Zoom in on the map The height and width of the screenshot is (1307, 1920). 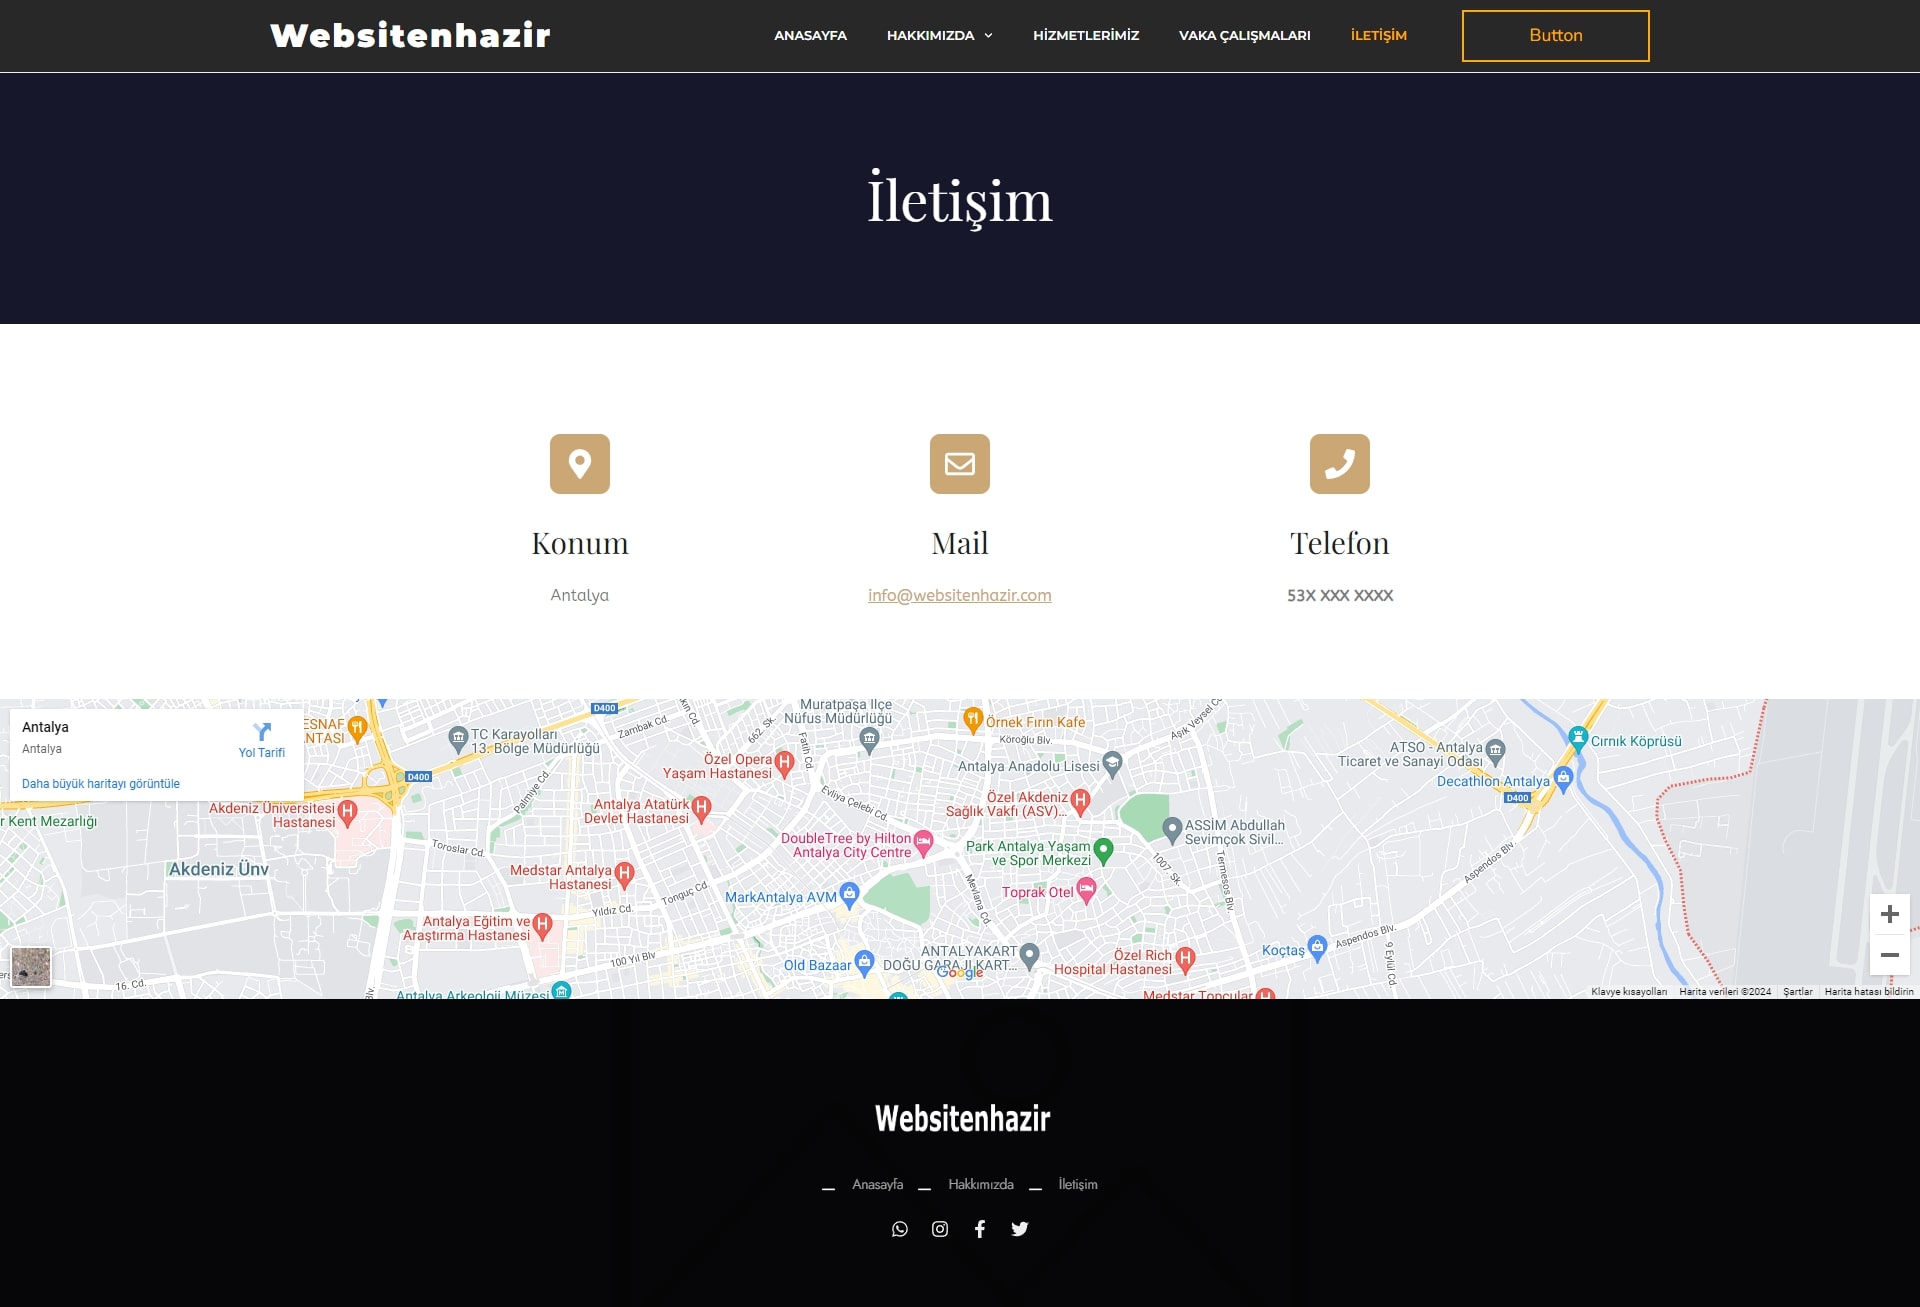coord(1890,914)
